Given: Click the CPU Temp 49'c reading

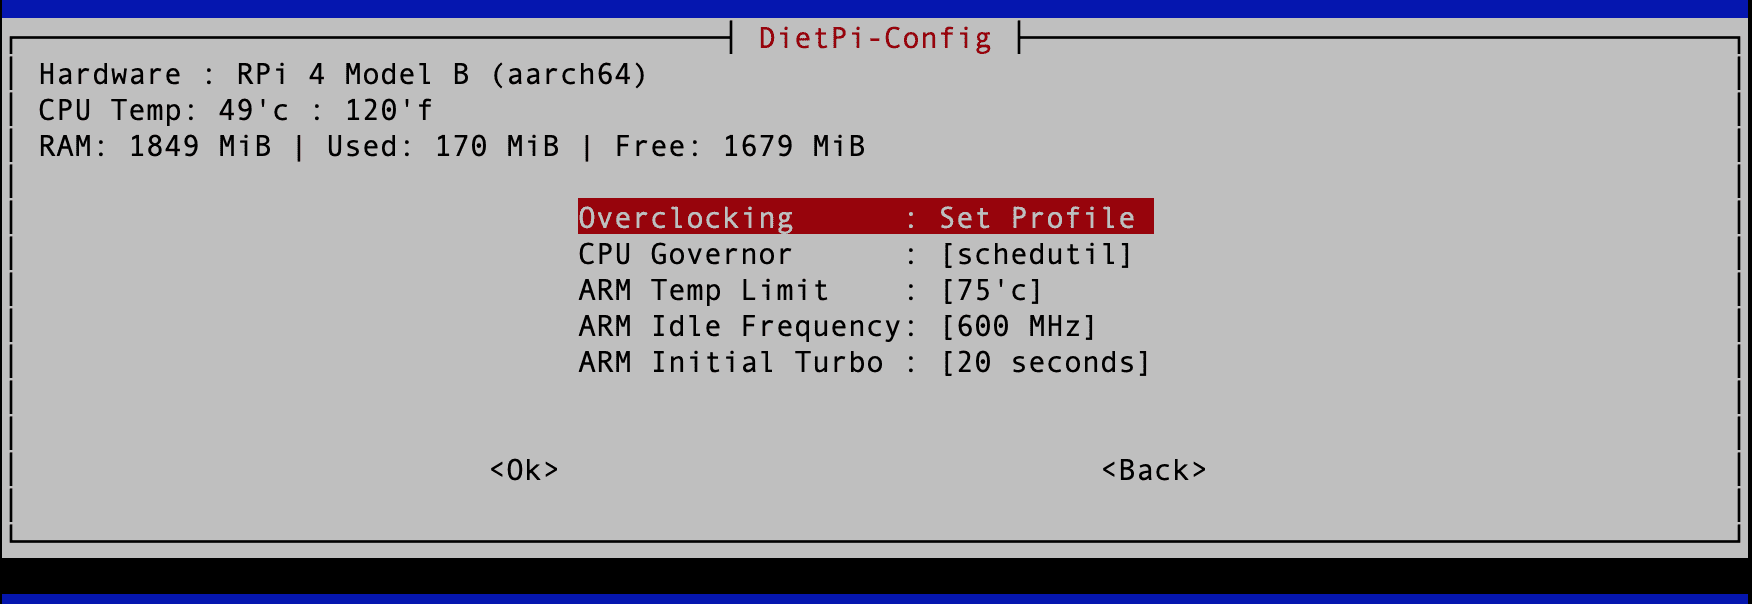Looking at the screenshot, I should tap(235, 110).
